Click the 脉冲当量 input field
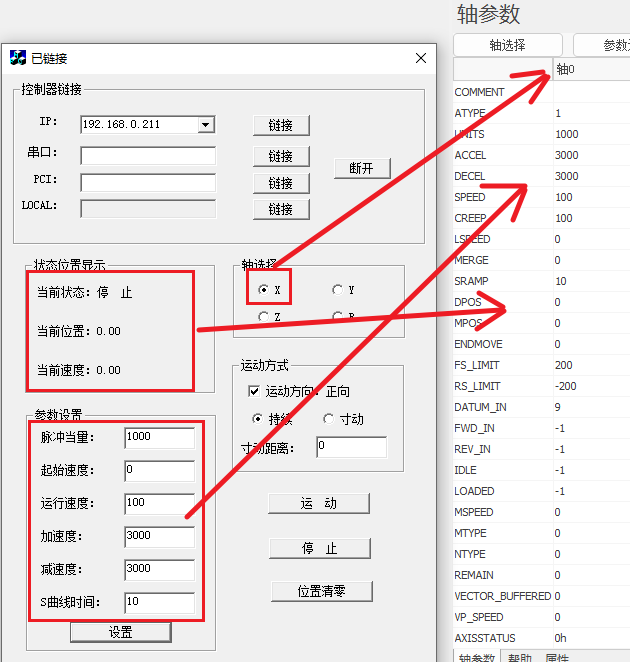 click(x=160, y=438)
